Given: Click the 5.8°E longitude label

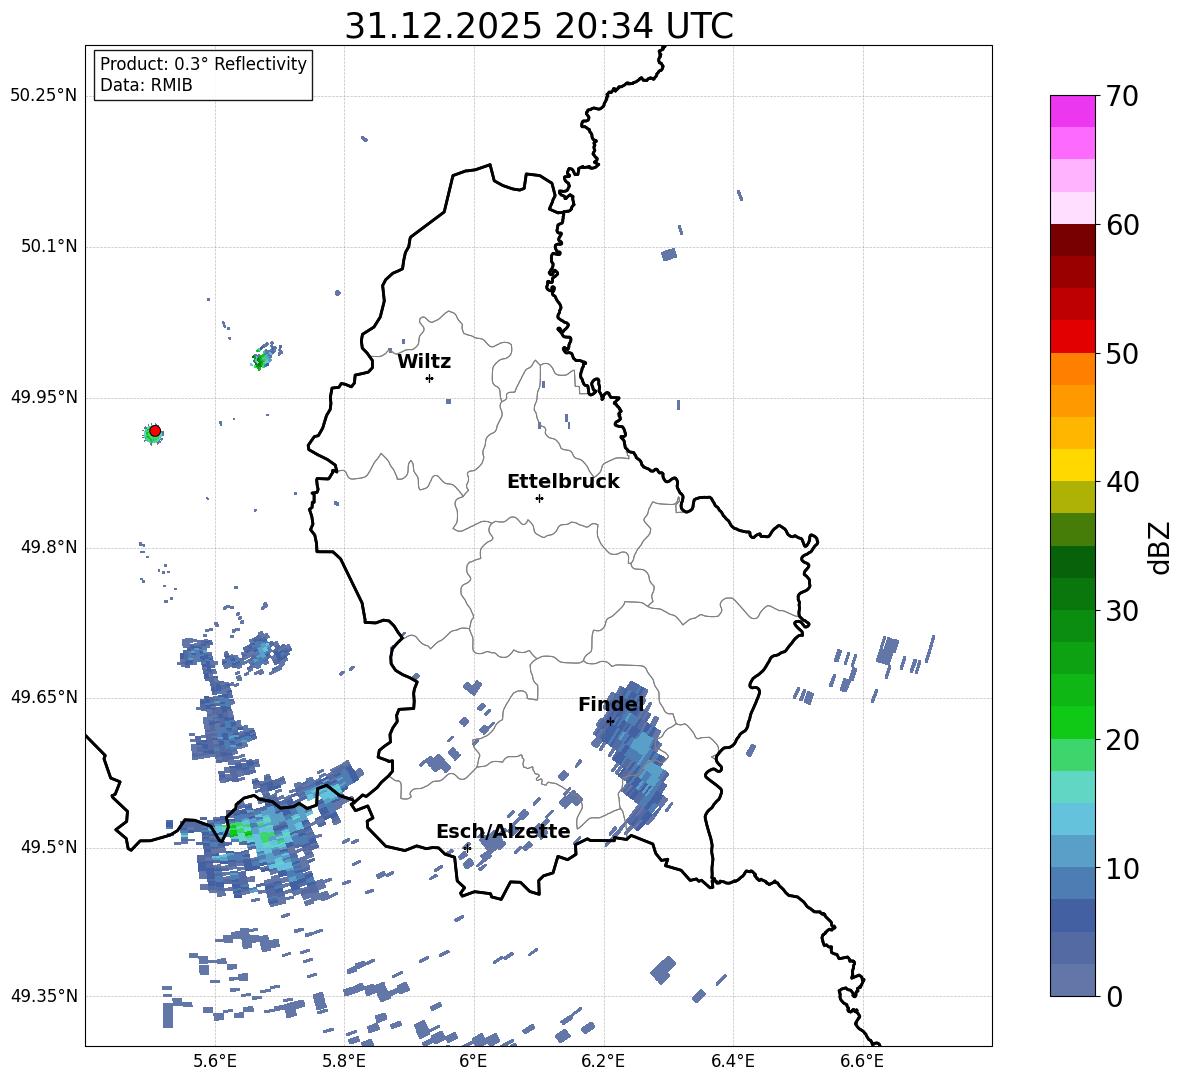Looking at the screenshot, I should tap(344, 1062).
